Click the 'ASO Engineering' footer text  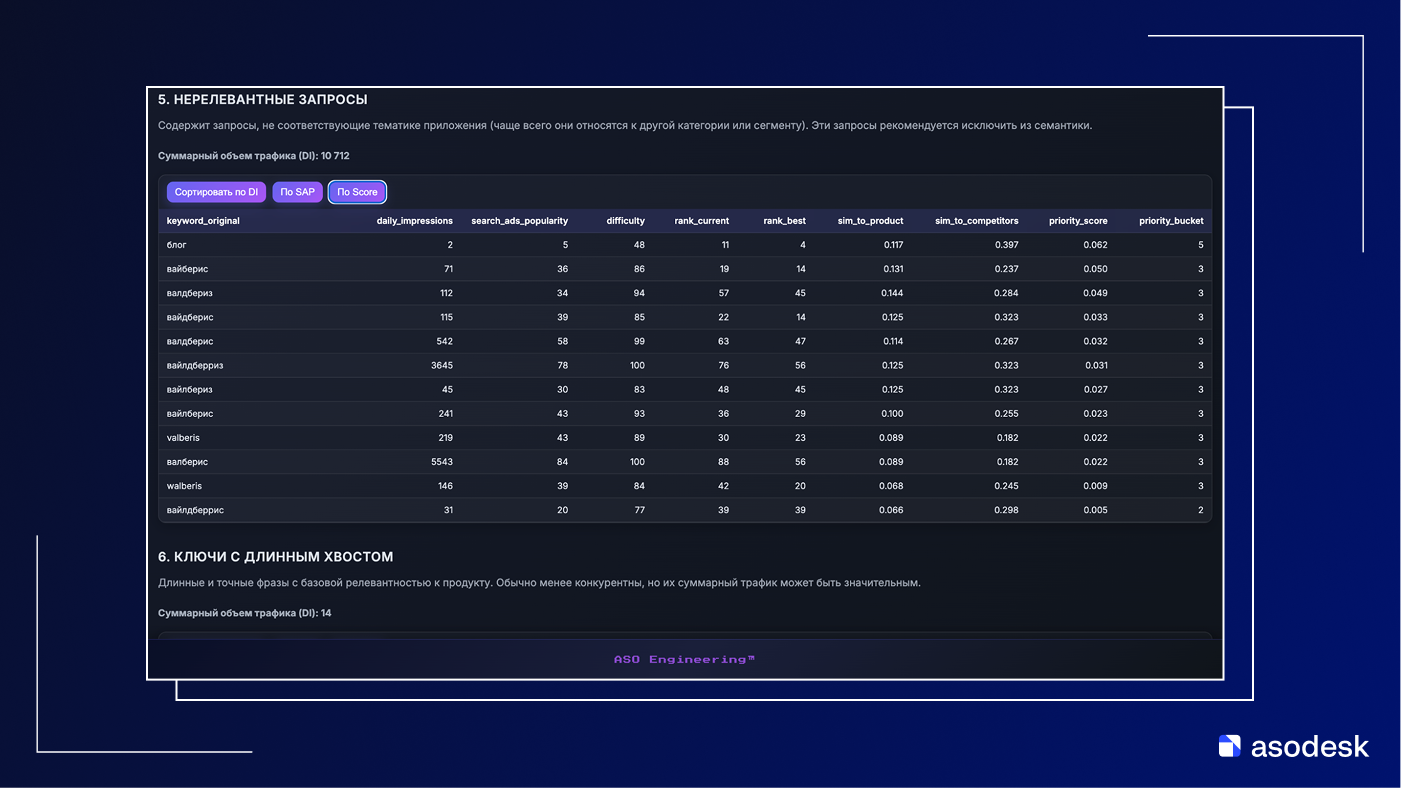click(x=685, y=660)
